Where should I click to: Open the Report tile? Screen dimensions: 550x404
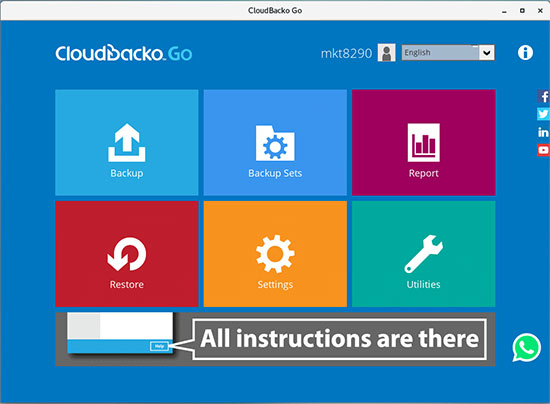point(423,142)
